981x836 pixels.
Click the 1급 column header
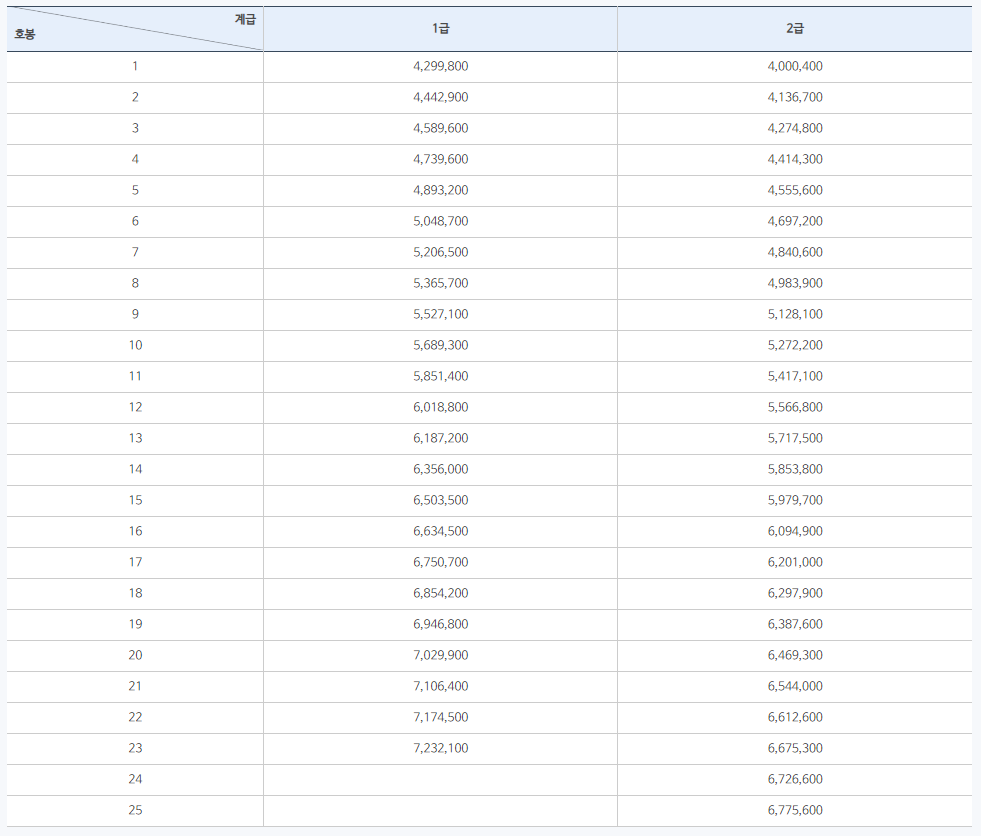[440, 28]
